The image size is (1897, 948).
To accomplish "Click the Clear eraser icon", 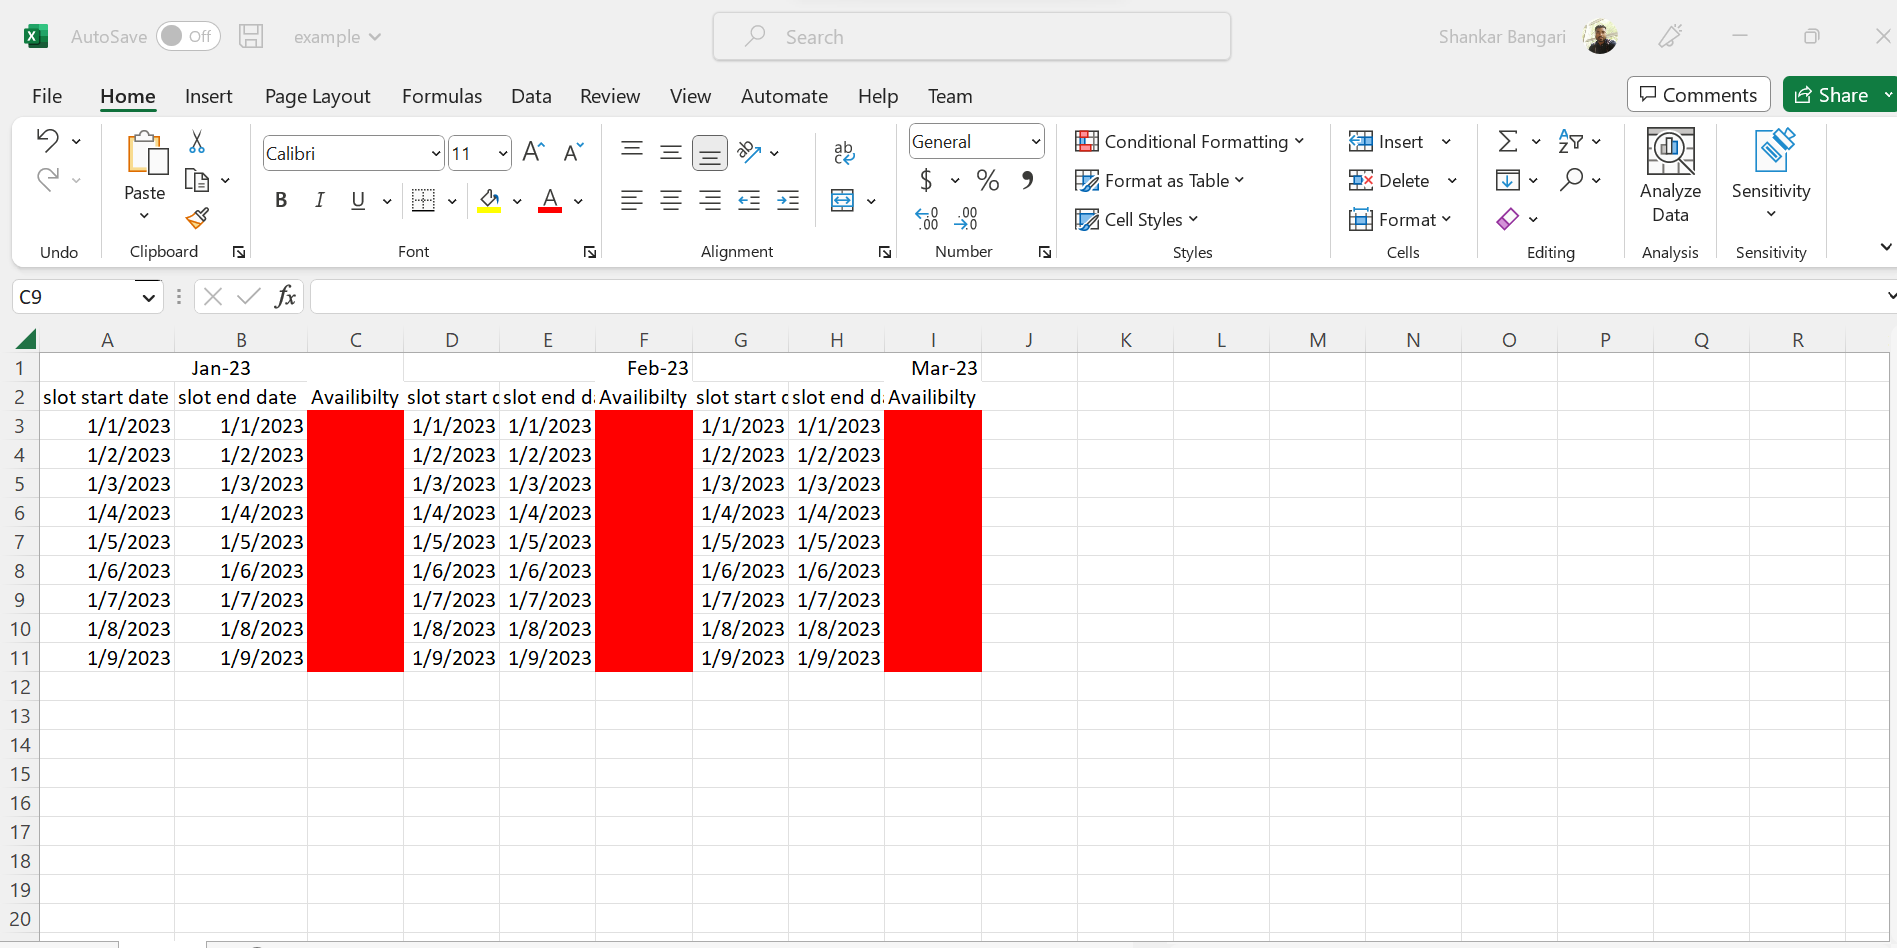I will point(1508,218).
